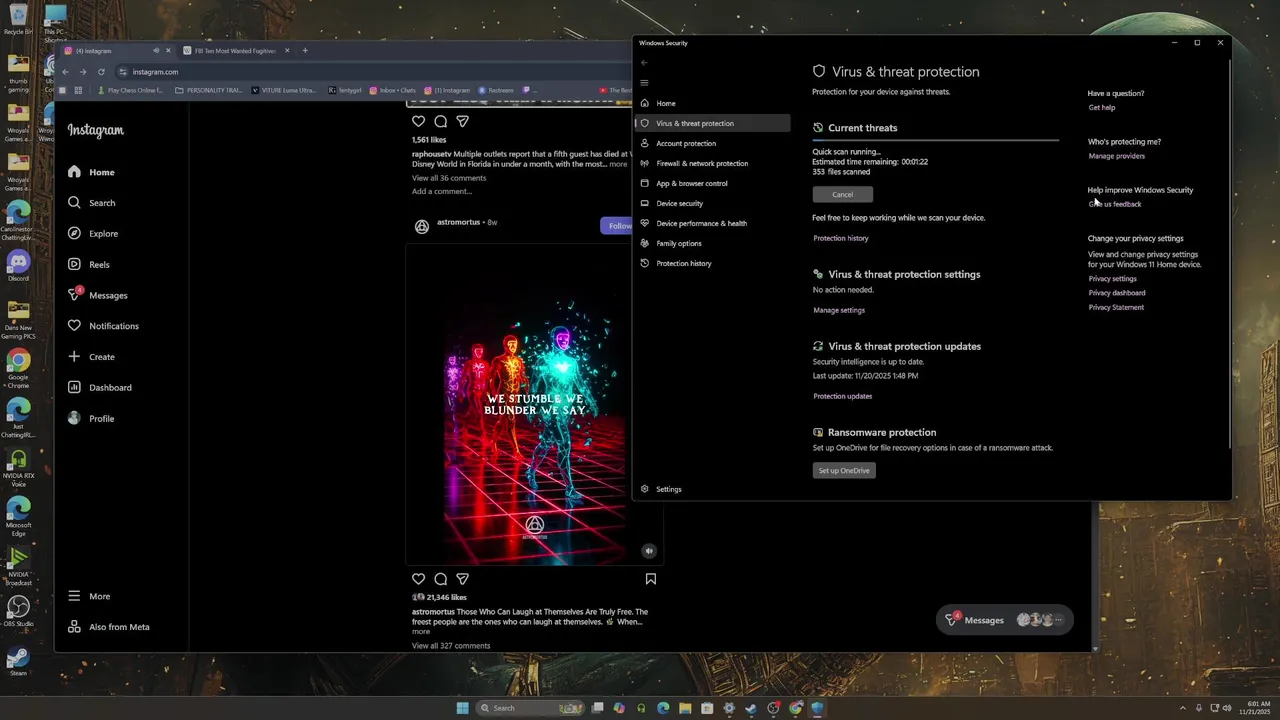This screenshot has width=1280, height=720.
Task: Comment on the astromortus post
Action: 440,579
